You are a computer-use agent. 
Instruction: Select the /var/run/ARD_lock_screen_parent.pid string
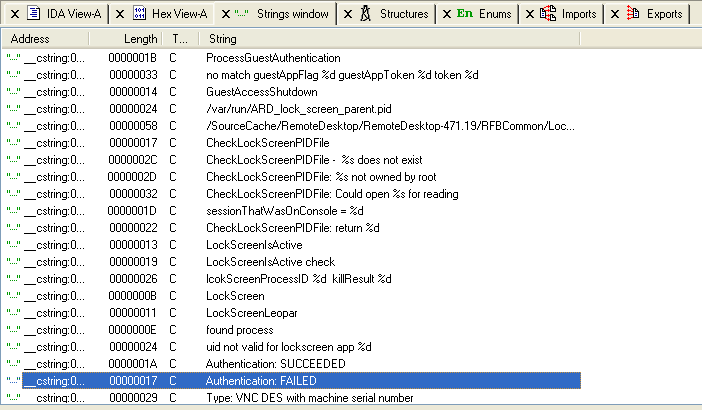[299, 109]
